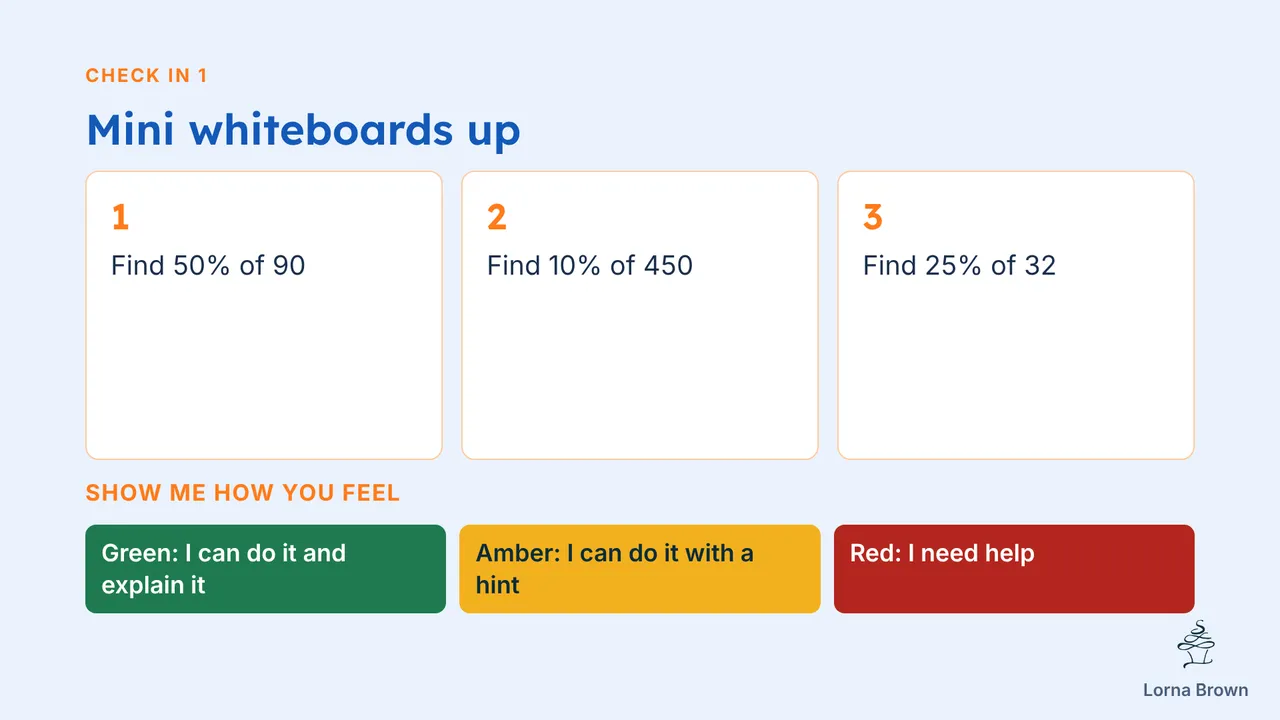Screen dimensions: 1280x720
Task: Click the orange number 3 heading
Action: point(873,217)
